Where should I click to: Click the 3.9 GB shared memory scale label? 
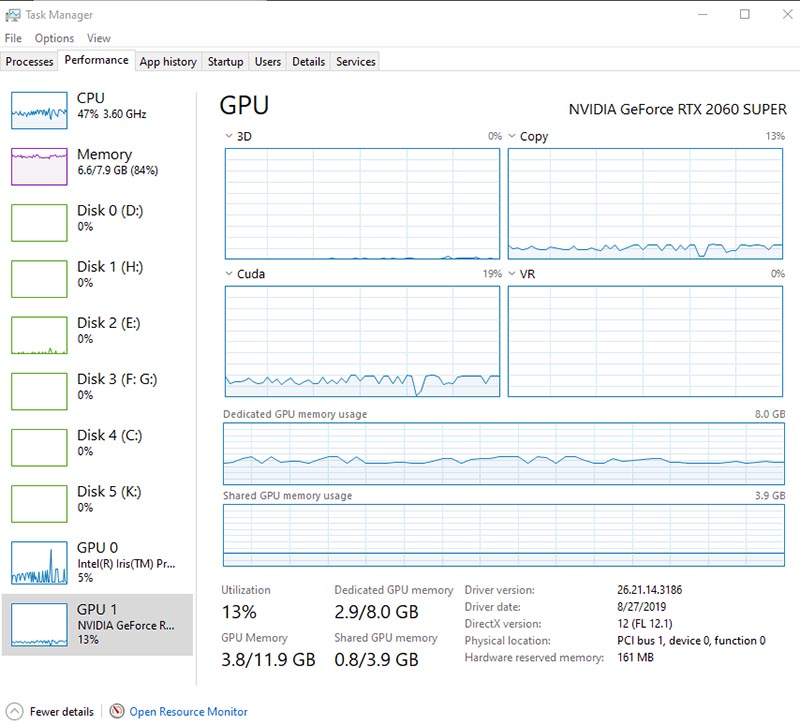pos(770,495)
